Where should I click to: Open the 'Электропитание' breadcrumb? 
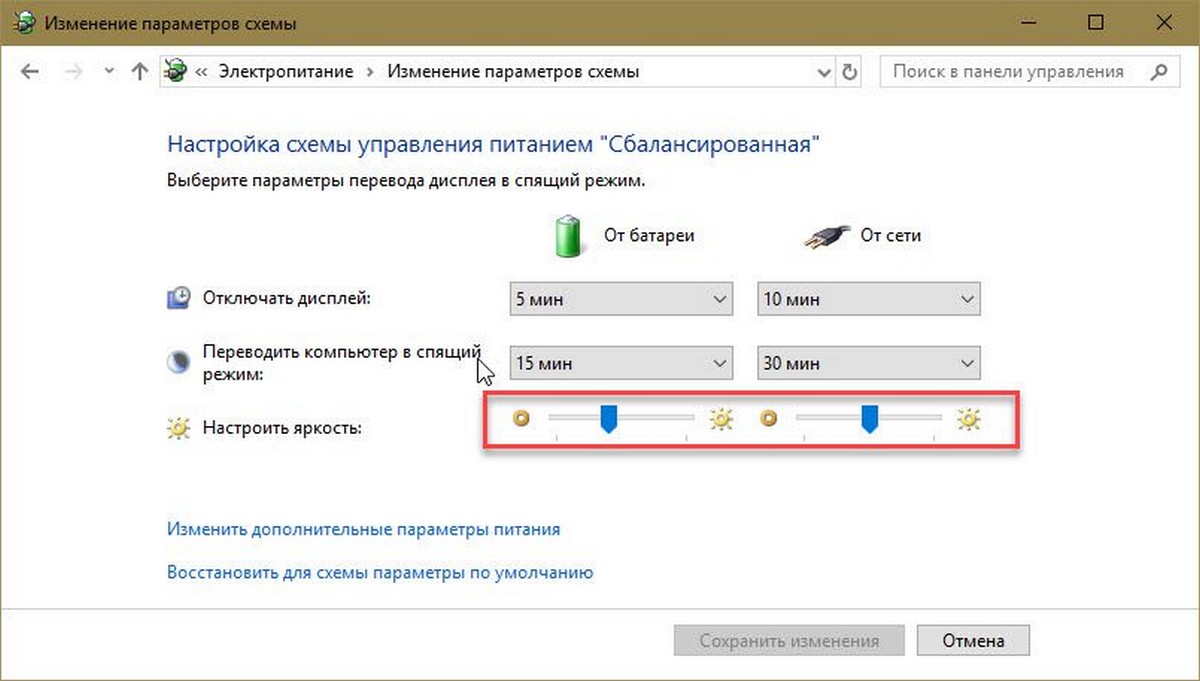pos(286,72)
